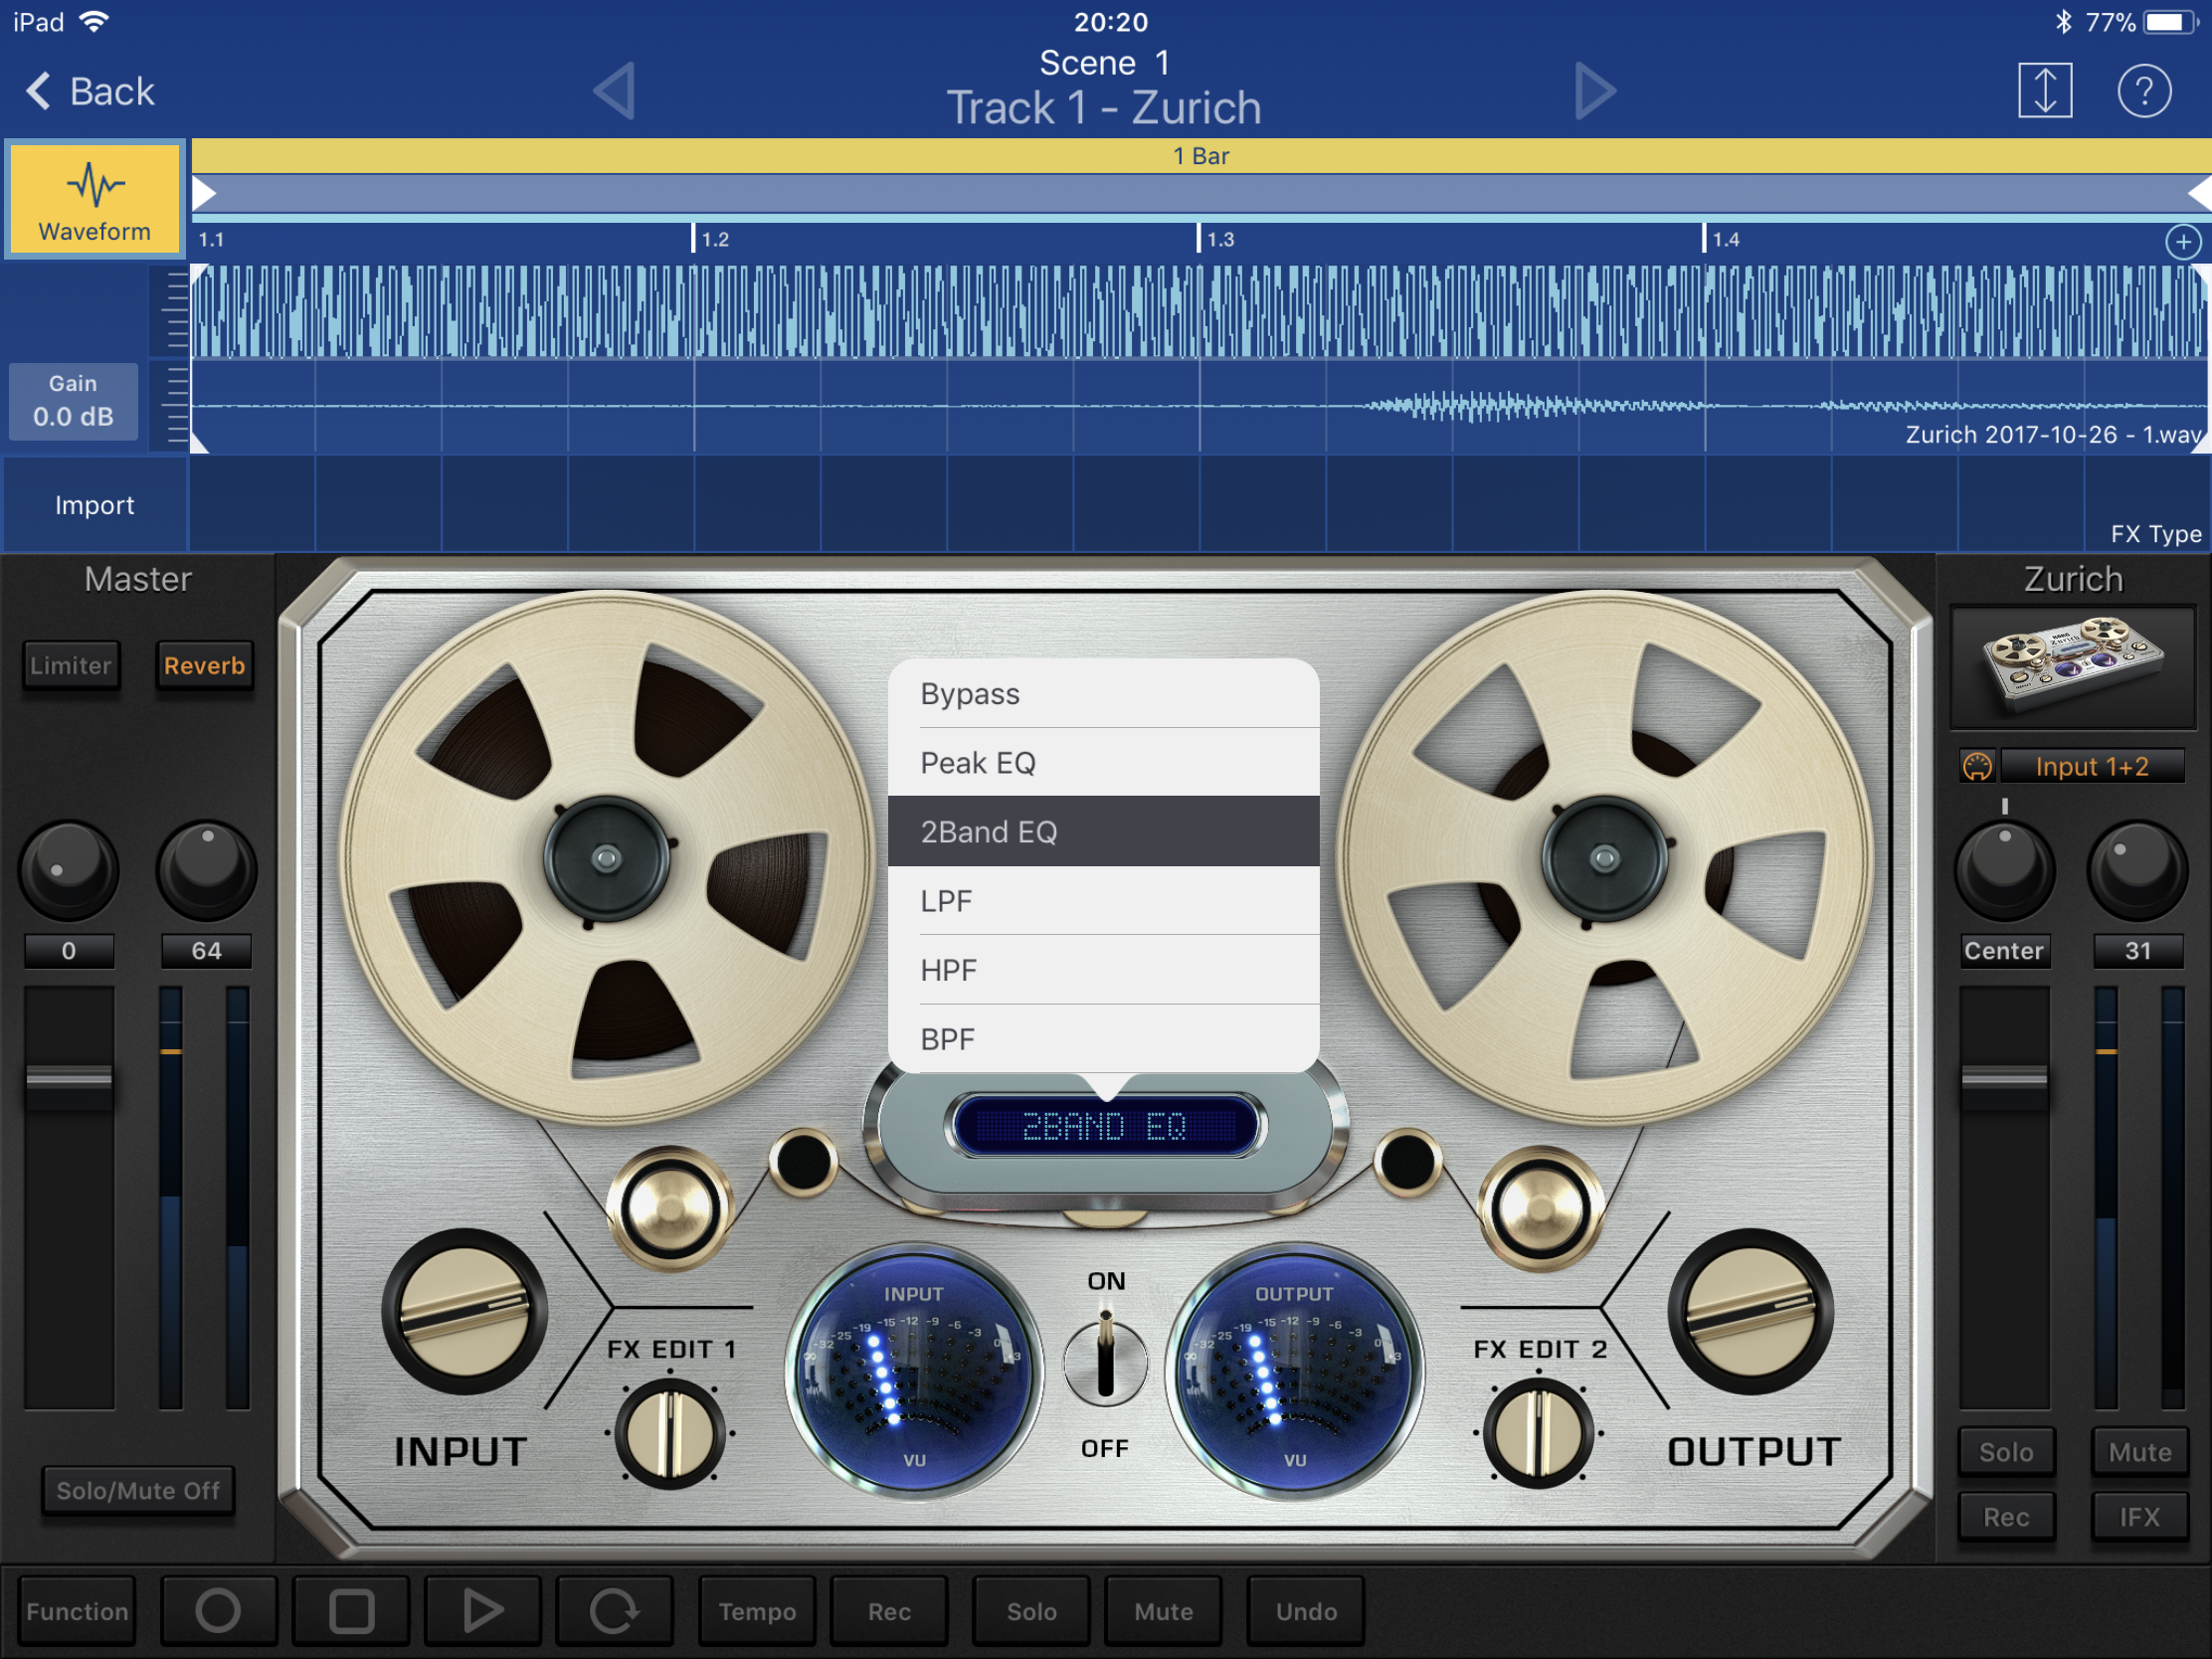Screen dimensions: 2212x1659
Task: Toggle Rec on Zurich channel strip
Action: click(2006, 1517)
